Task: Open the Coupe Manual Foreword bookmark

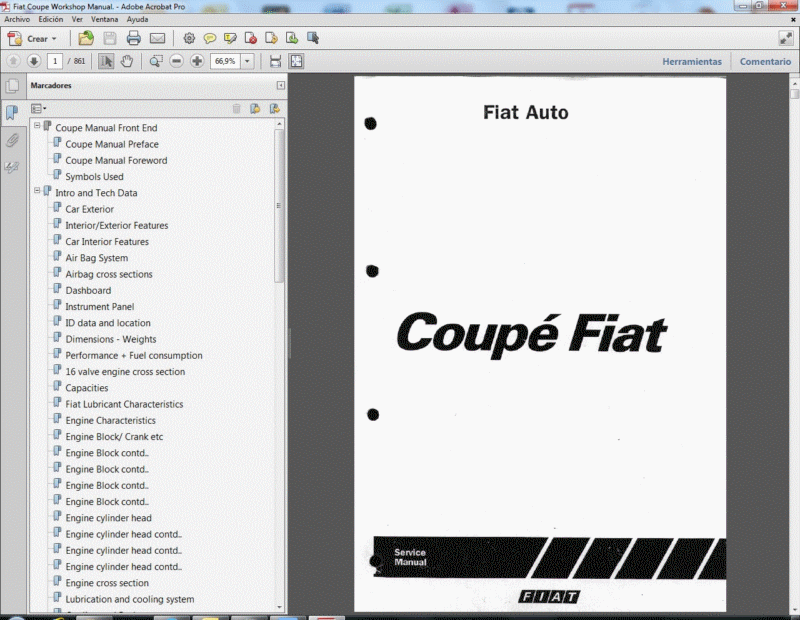Action: pyautogui.click(x=116, y=161)
